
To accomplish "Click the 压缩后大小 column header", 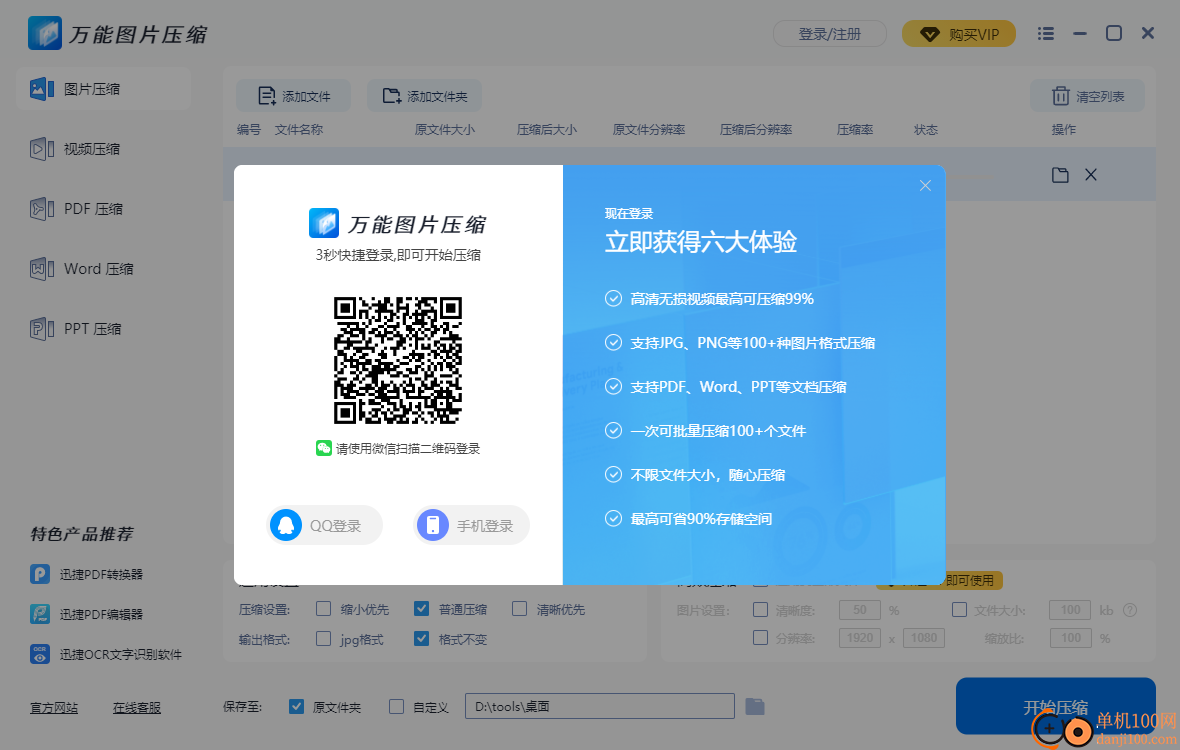I will pos(547,129).
